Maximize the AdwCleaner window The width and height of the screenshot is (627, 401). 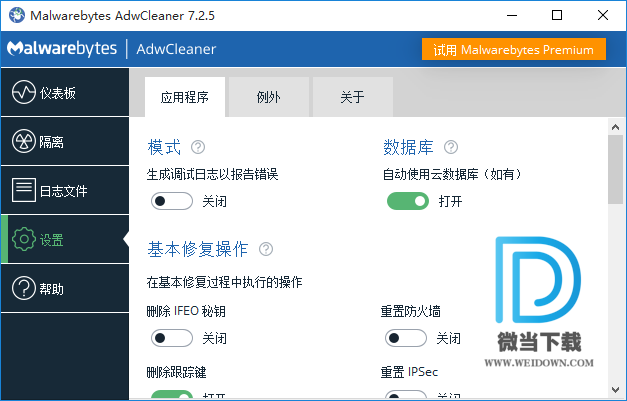[x=557, y=16]
